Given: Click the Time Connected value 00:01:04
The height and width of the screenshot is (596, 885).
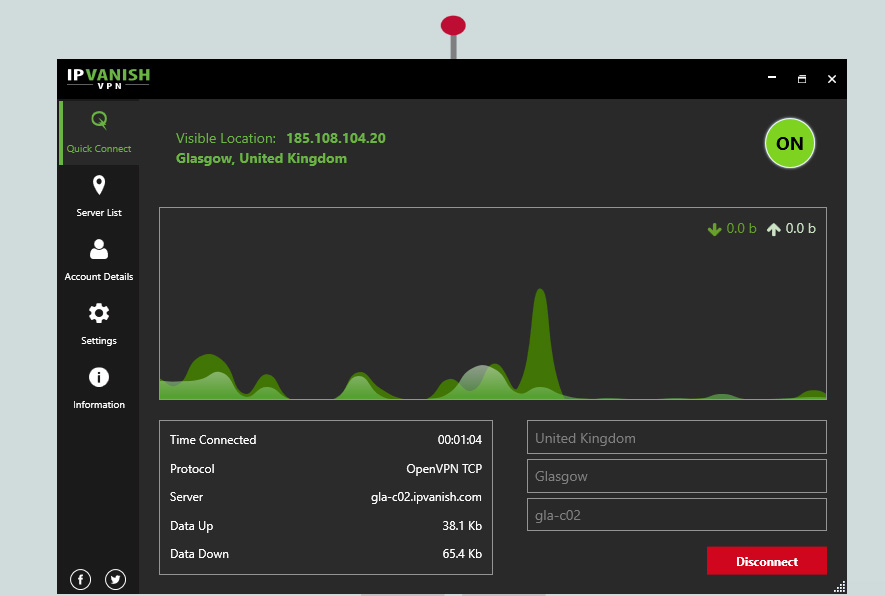Looking at the screenshot, I should point(459,440).
